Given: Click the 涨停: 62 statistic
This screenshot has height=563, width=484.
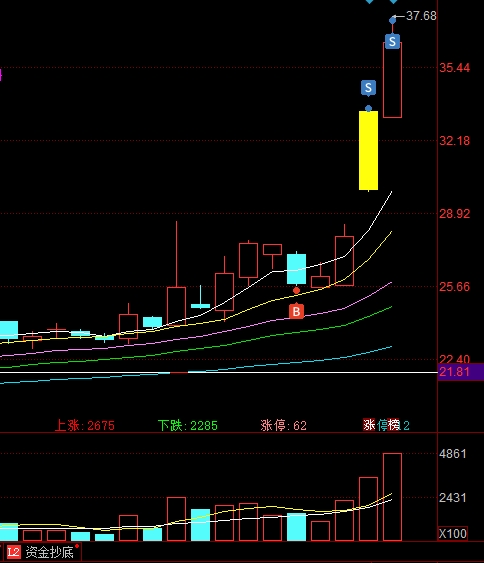Looking at the screenshot, I should (284, 425).
